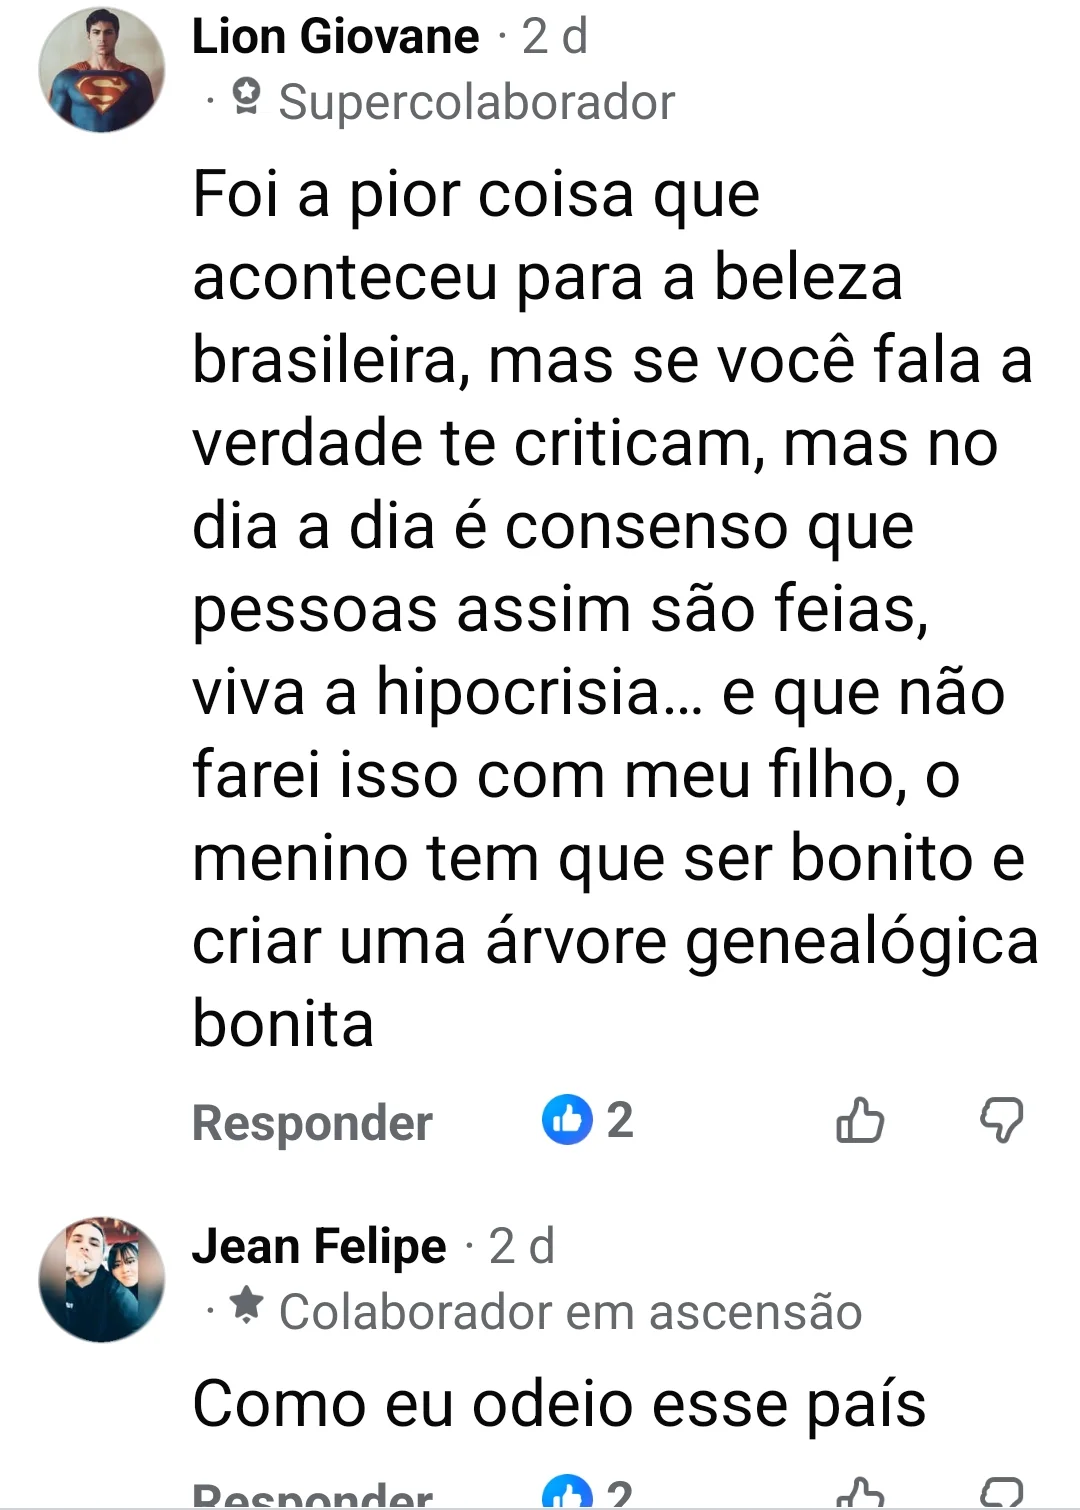Open Lion Giovane's profile name
Viewport: 1080px width, 1510px height.
[x=335, y=37]
